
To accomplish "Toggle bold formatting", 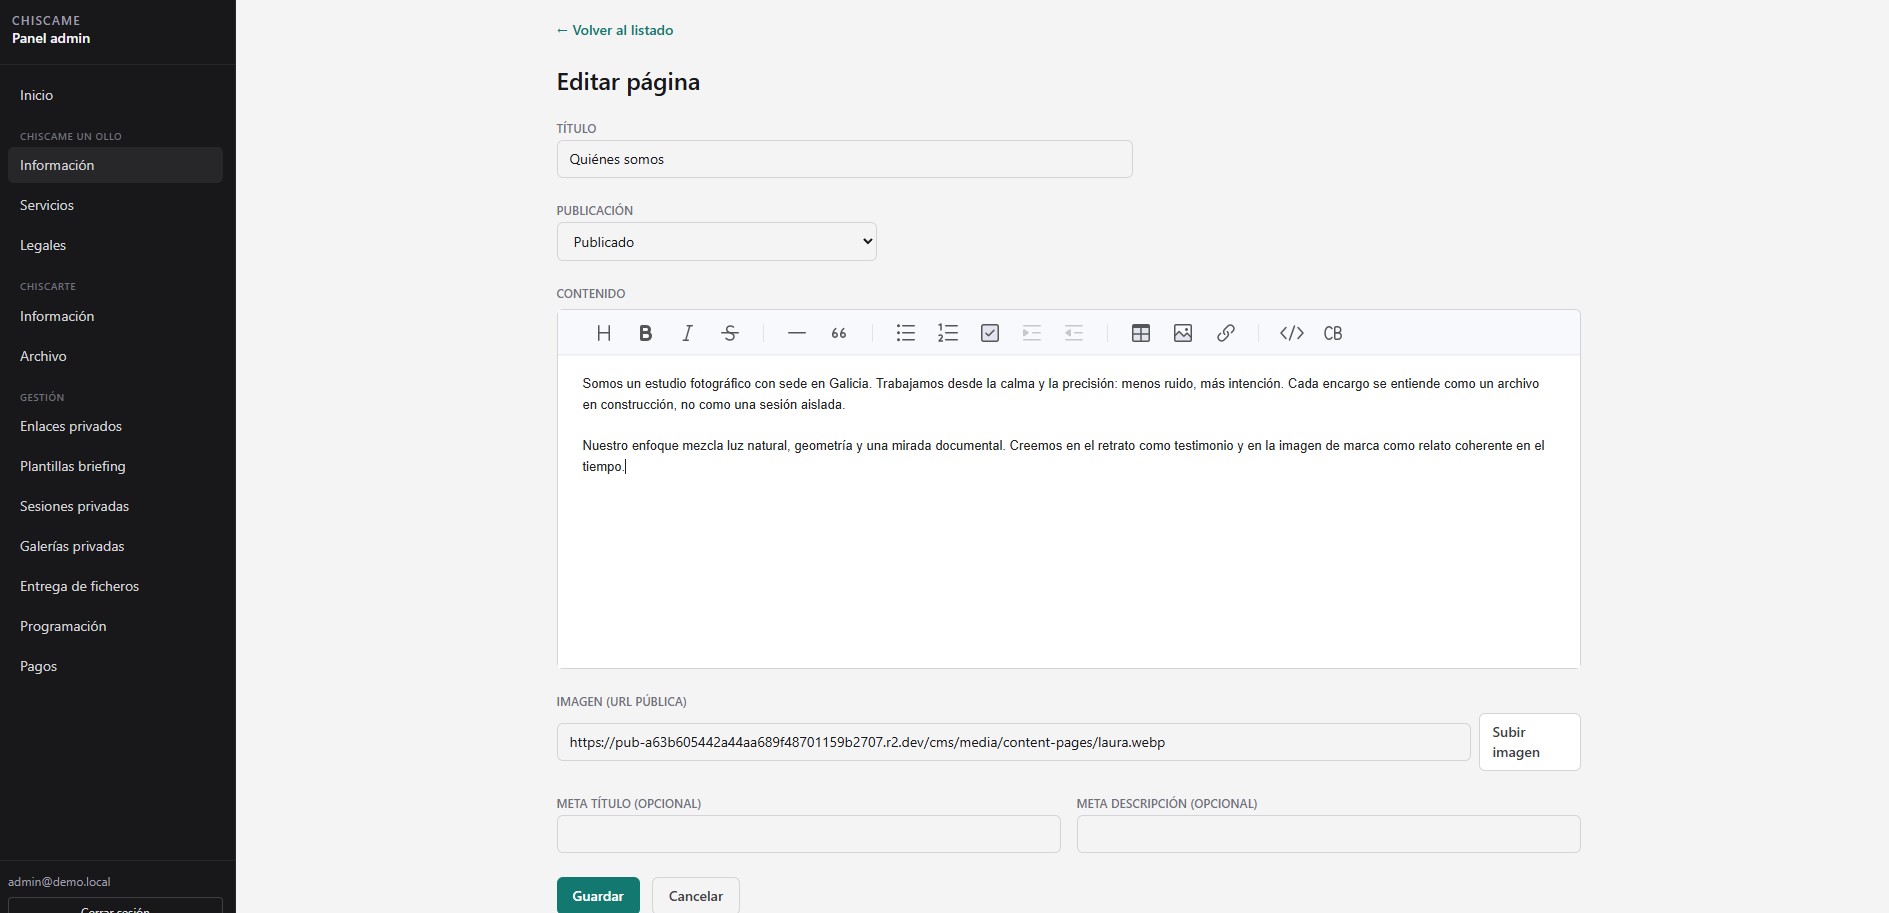I will coord(645,333).
